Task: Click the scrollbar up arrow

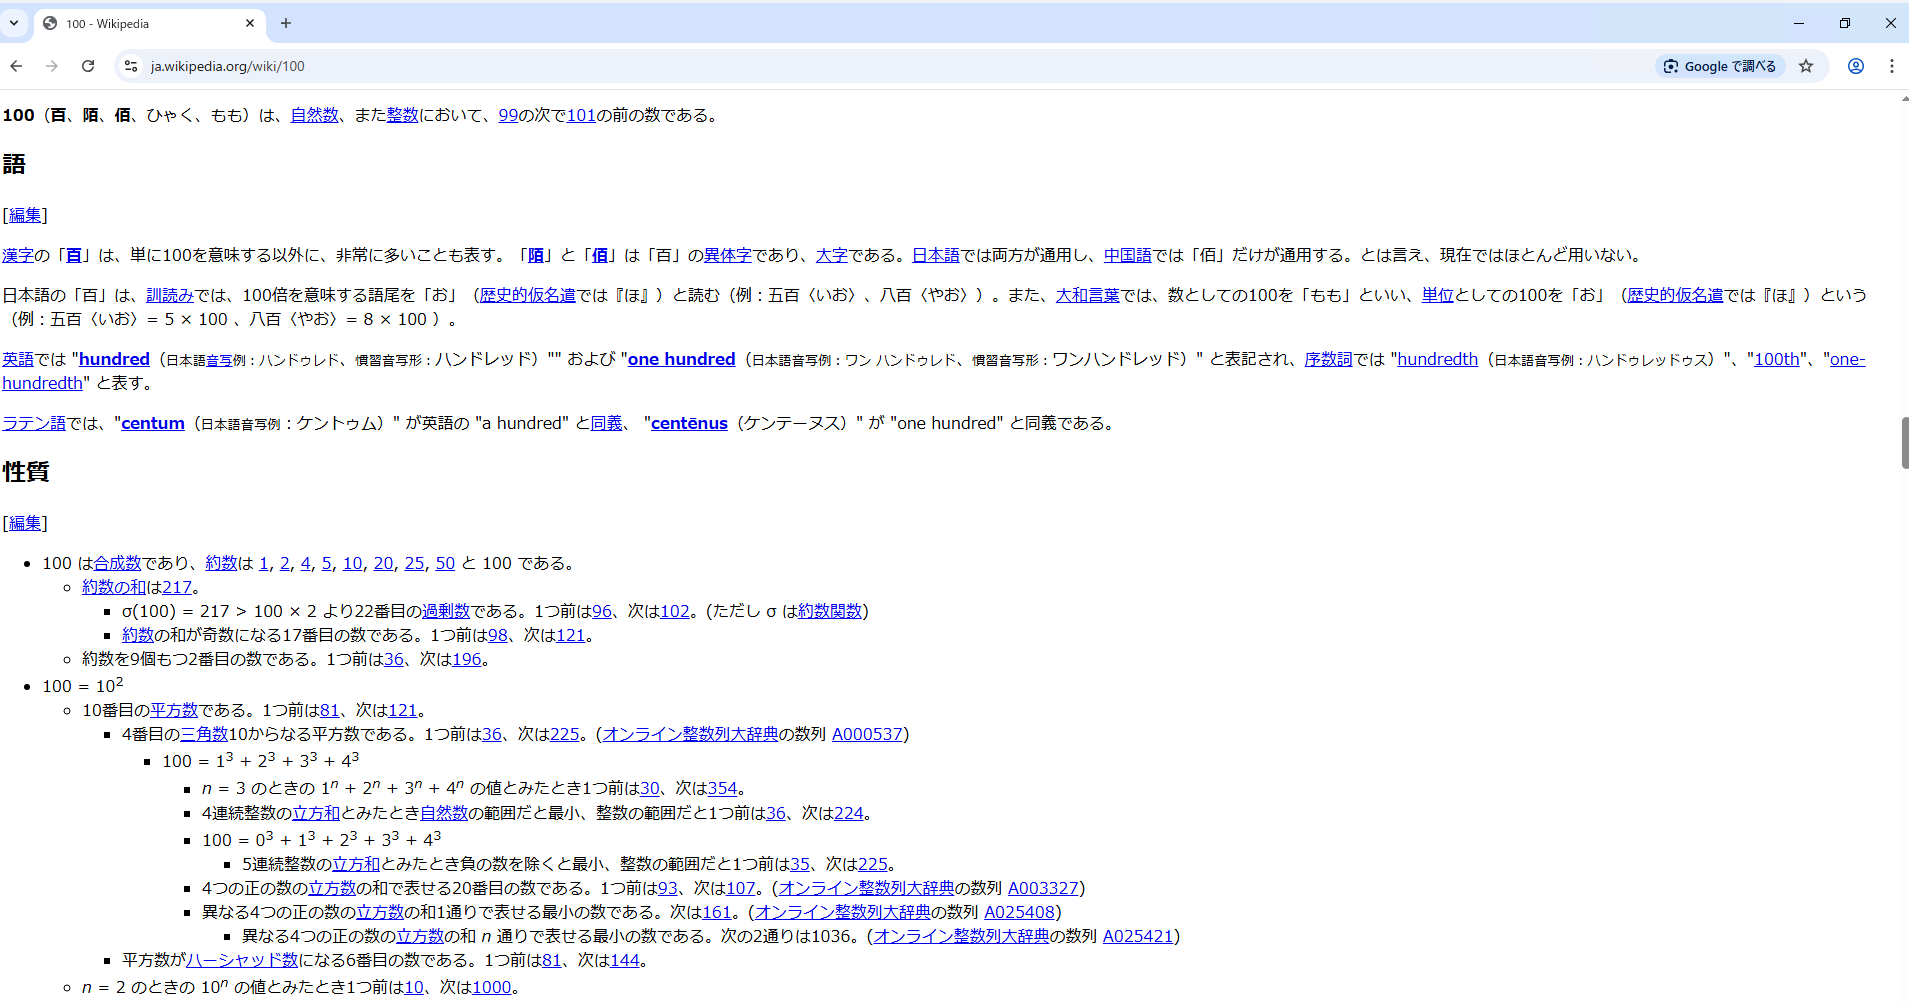Action: [x=1904, y=98]
